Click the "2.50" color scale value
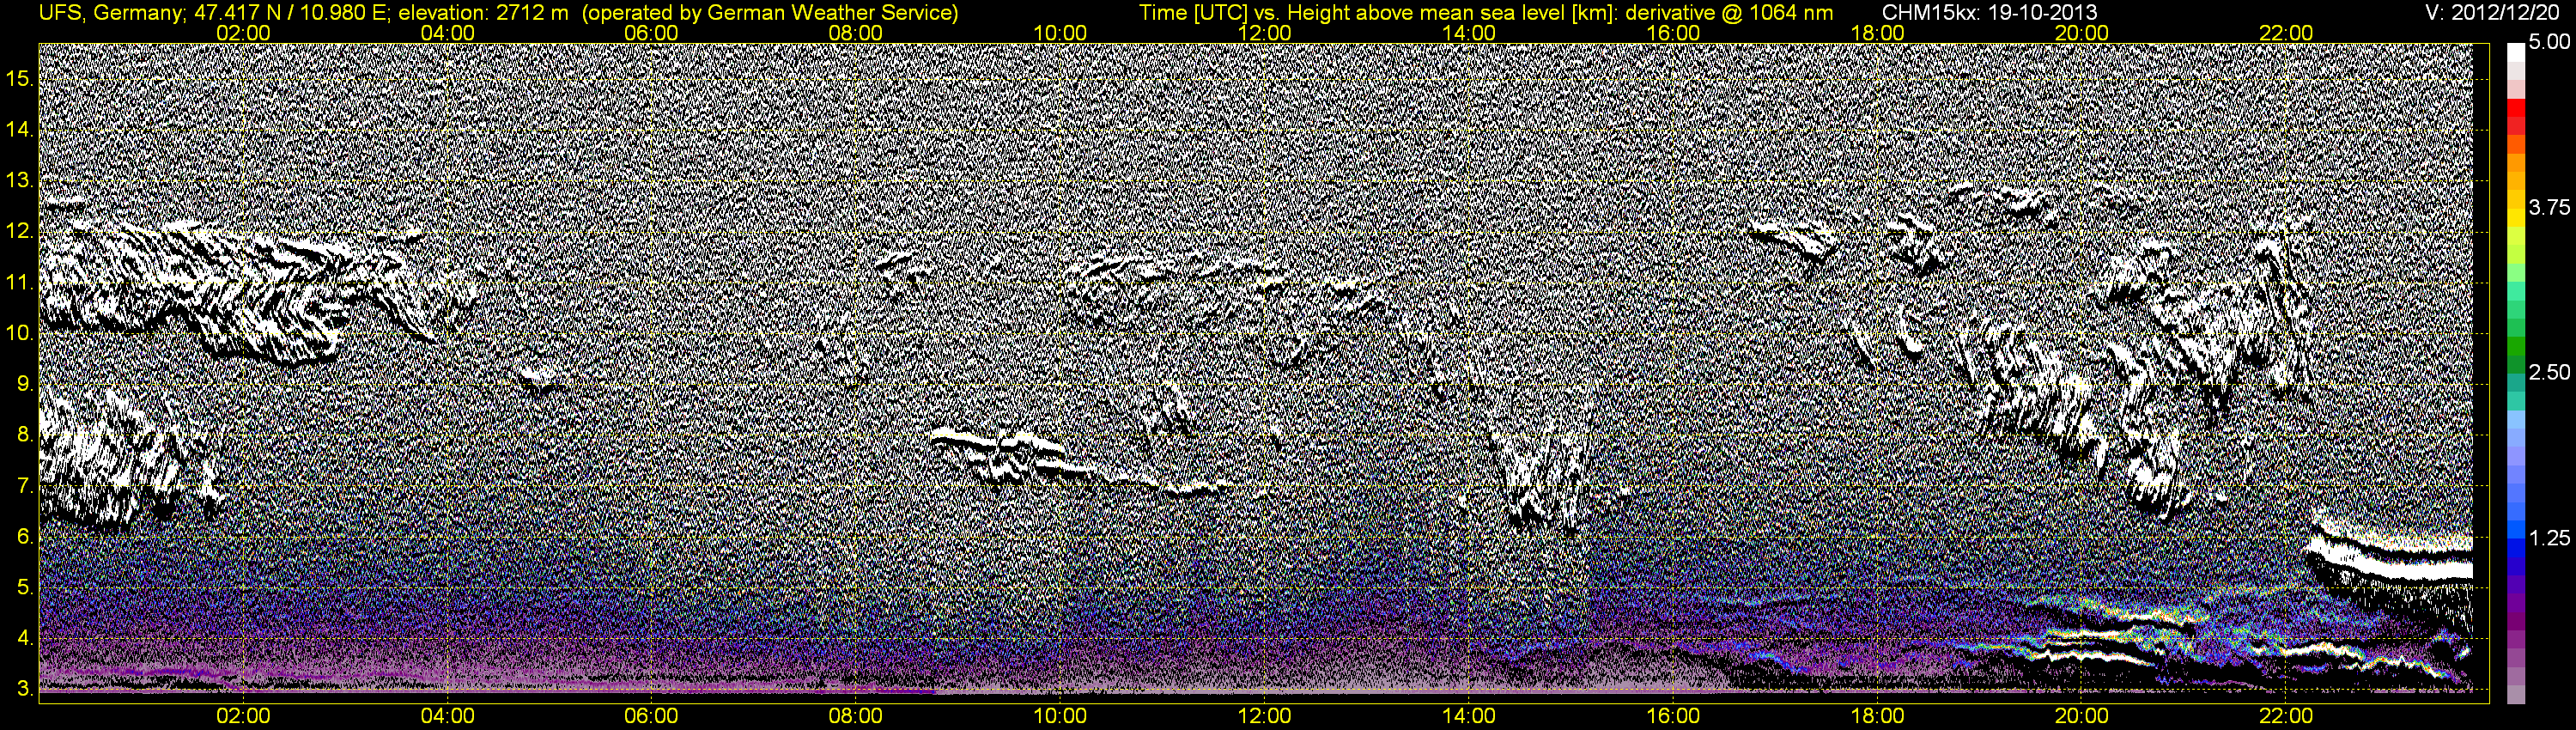 coord(2549,372)
